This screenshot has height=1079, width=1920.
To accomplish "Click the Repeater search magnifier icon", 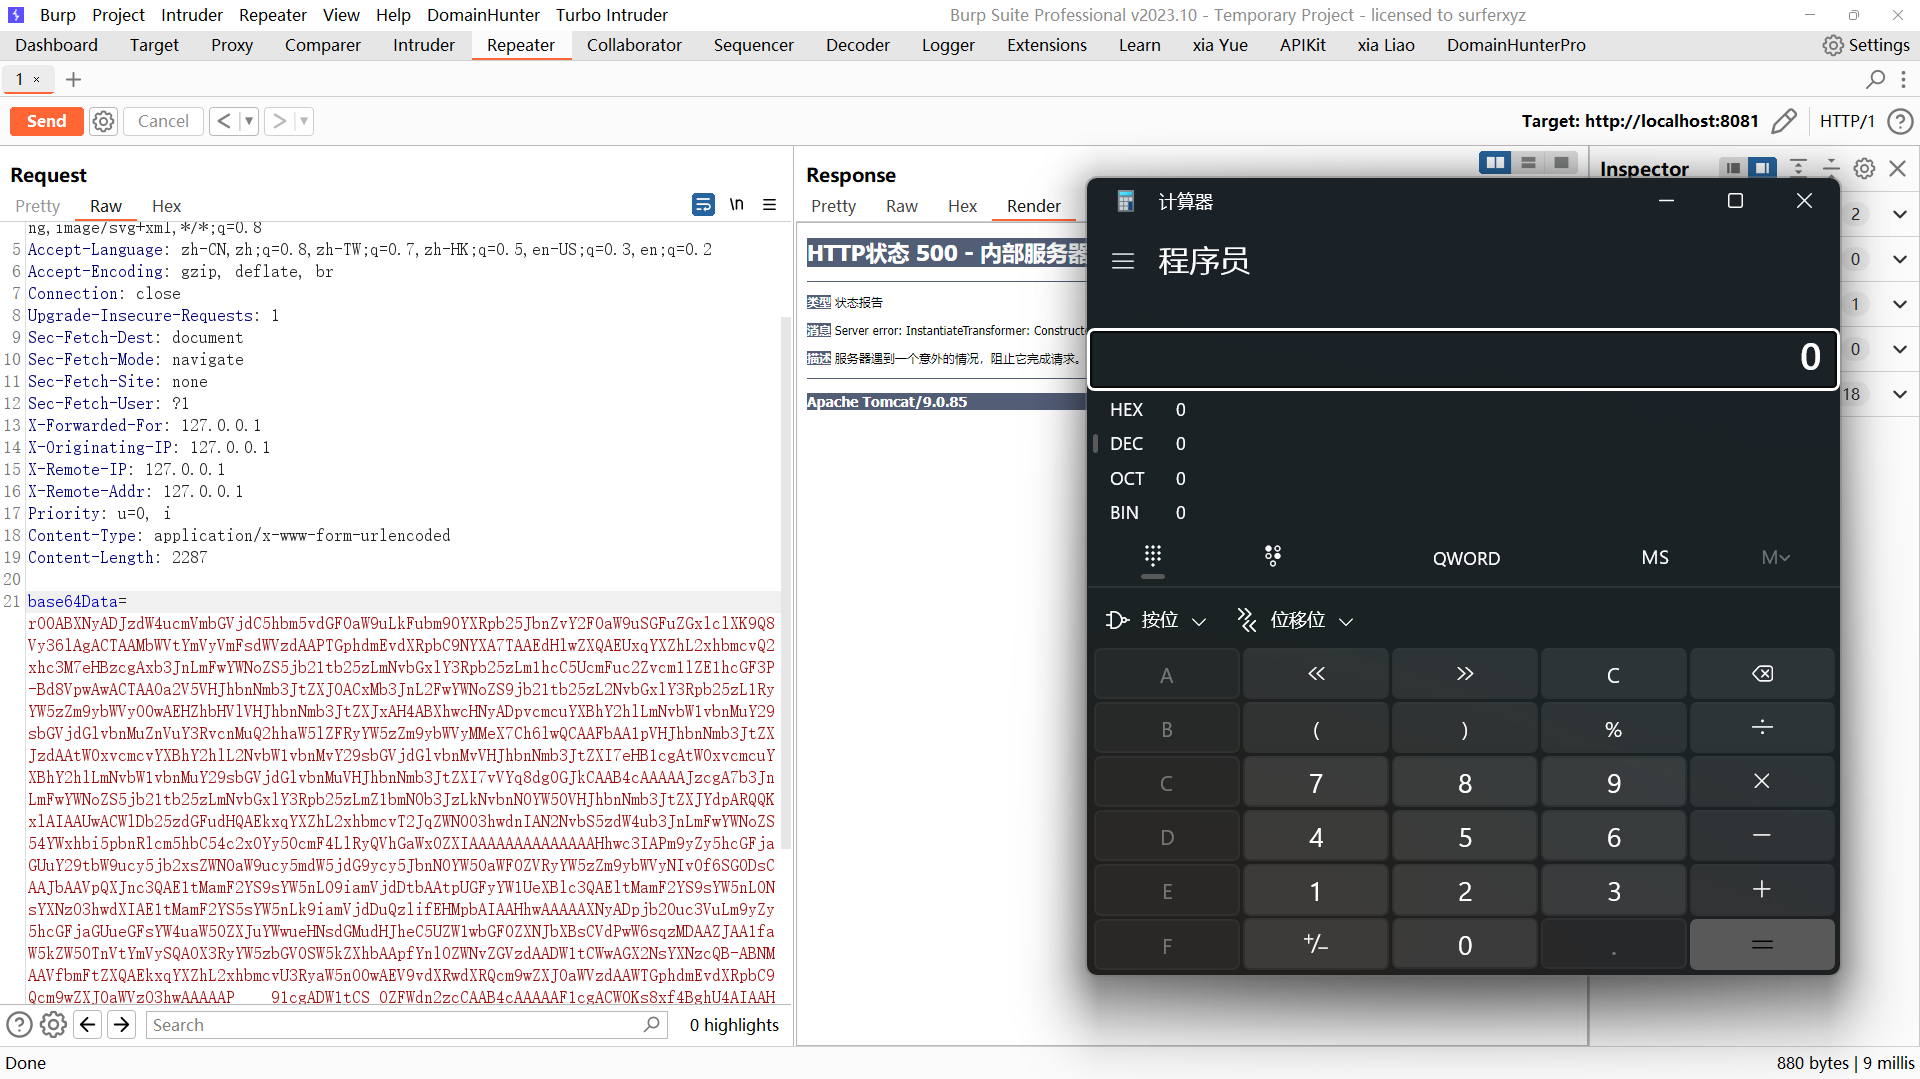I will point(1876,79).
